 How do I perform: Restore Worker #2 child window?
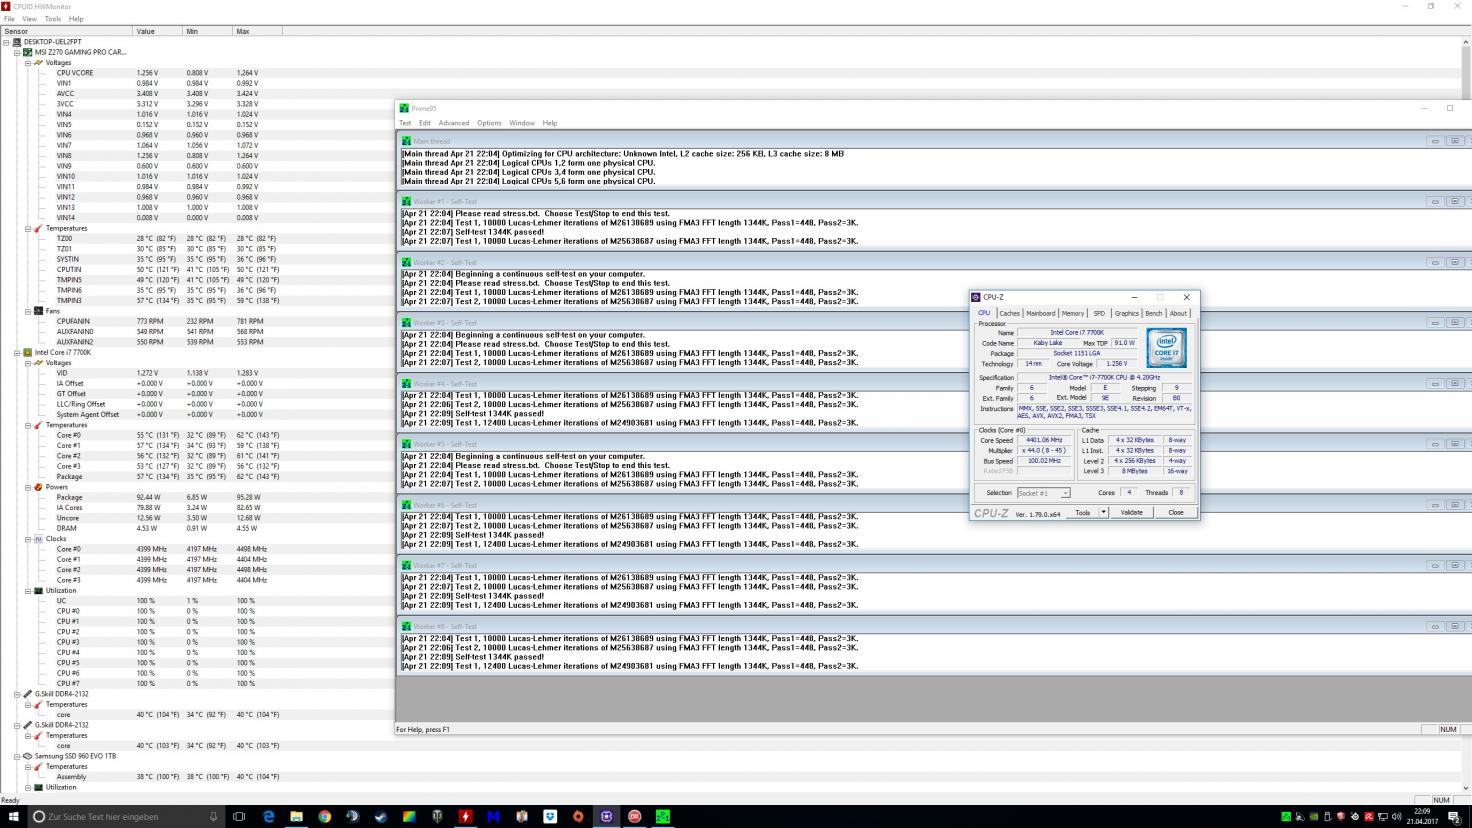(1455, 263)
